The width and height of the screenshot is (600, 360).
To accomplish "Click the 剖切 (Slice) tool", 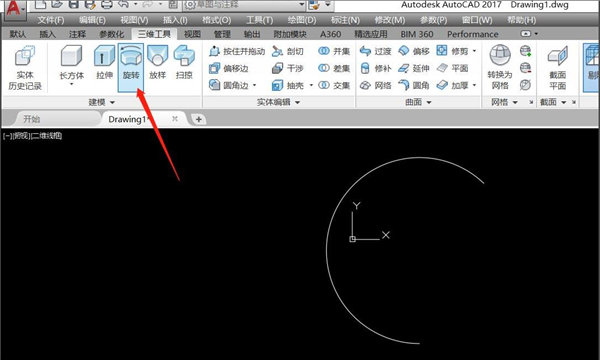I will coord(287,51).
